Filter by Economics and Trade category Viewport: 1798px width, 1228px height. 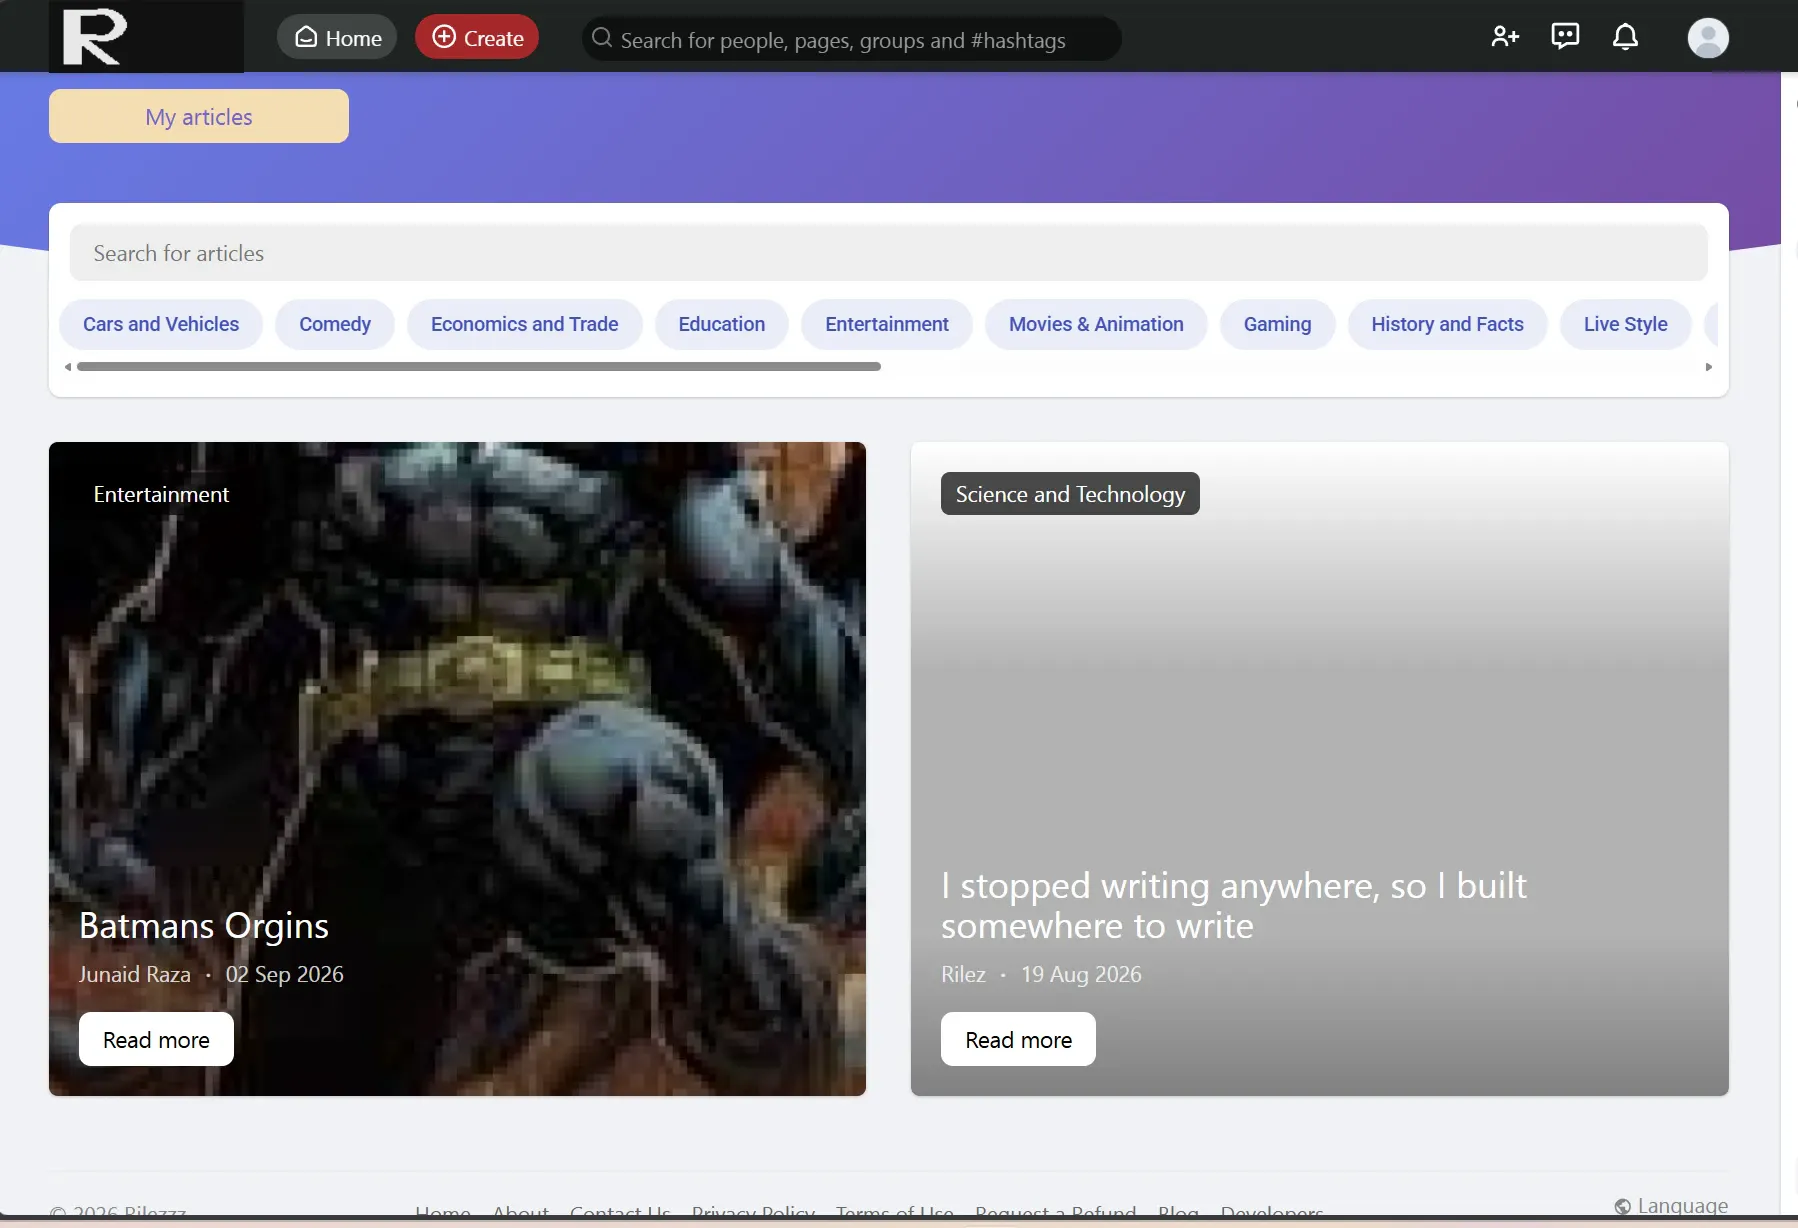(x=524, y=324)
